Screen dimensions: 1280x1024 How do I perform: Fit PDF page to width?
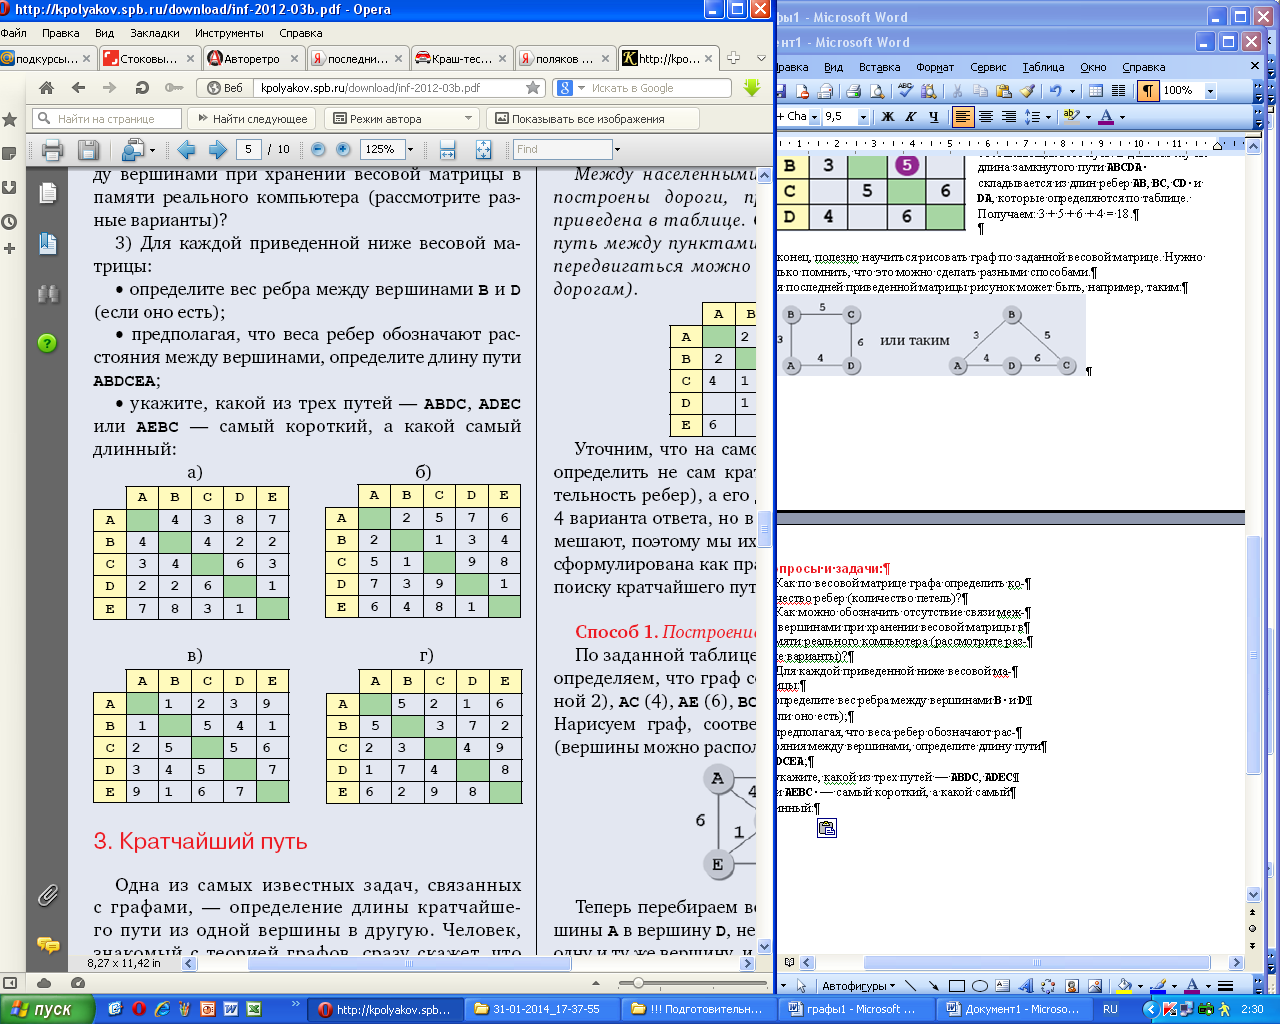coord(447,150)
